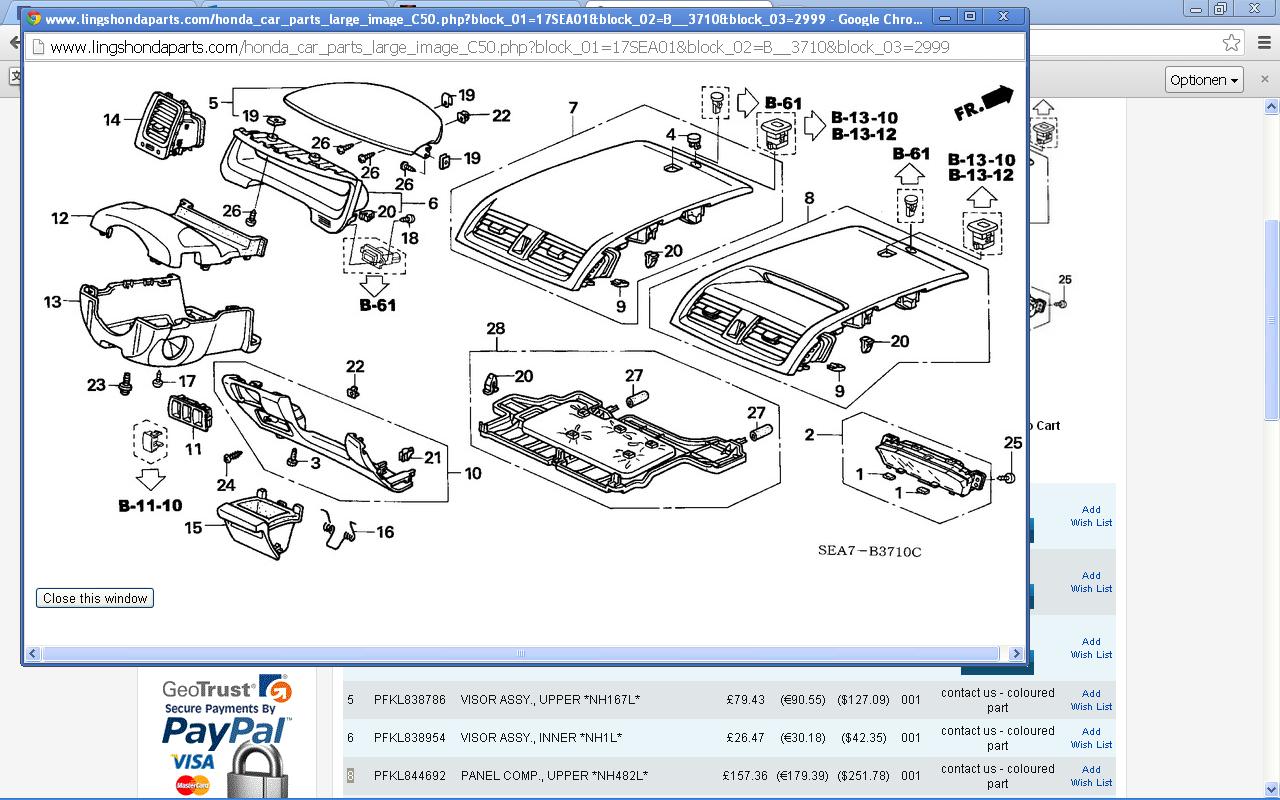1280x800 pixels.
Task: Click the SEA7-B3710C diagram code label
Action: [x=869, y=551]
